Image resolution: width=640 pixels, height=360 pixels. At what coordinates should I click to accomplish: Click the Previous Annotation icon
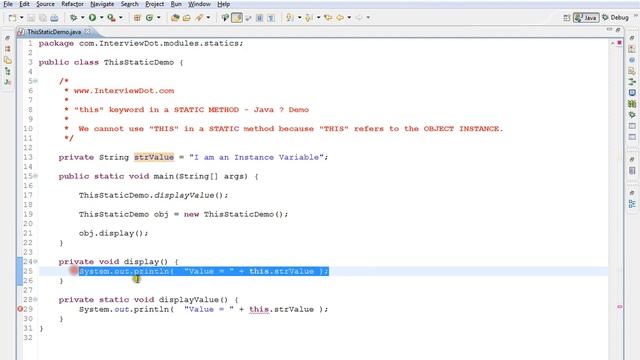309,18
